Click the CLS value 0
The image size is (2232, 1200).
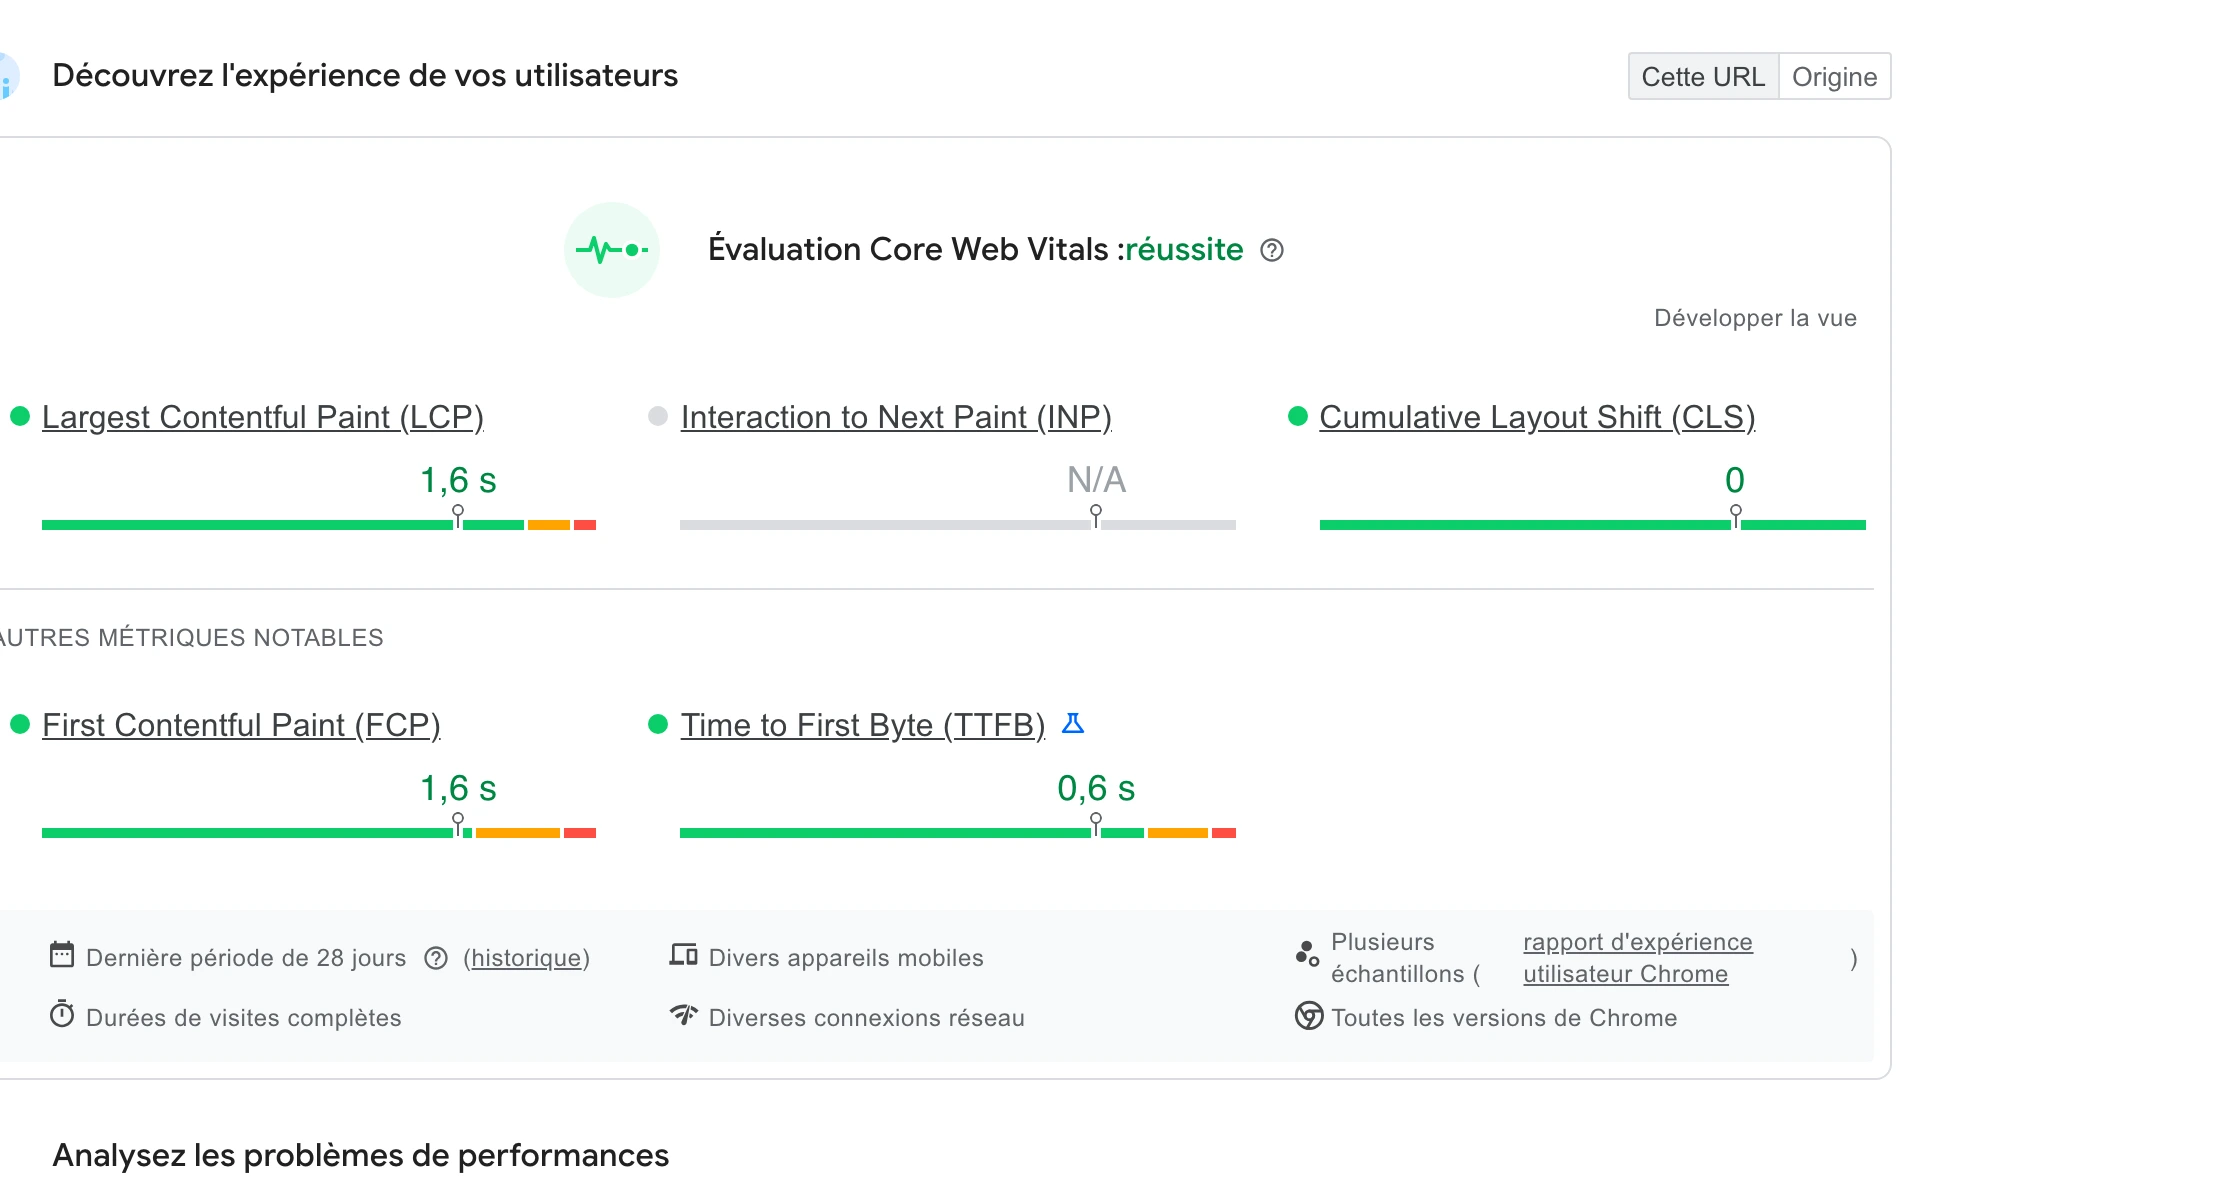1735,480
